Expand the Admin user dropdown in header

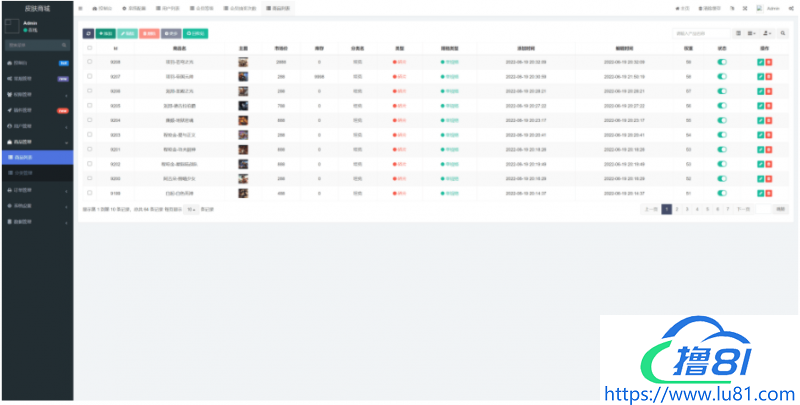pos(767,7)
